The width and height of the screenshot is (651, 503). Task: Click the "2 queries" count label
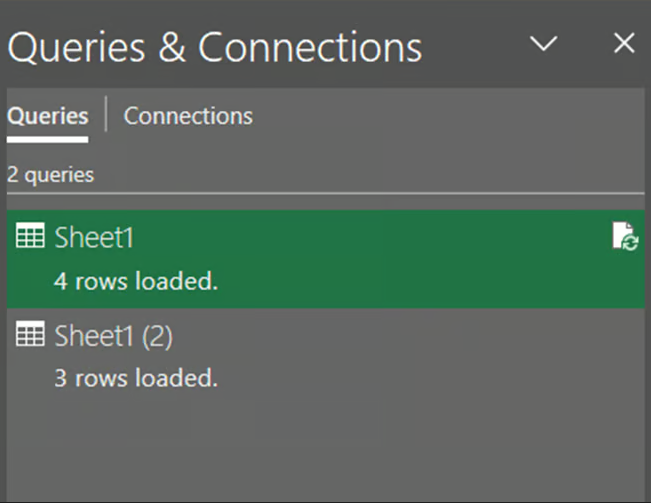[x=50, y=174]
